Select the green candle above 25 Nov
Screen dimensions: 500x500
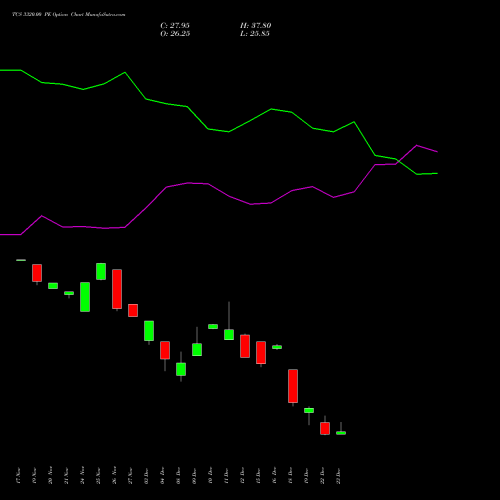click(x=101, y=271)
